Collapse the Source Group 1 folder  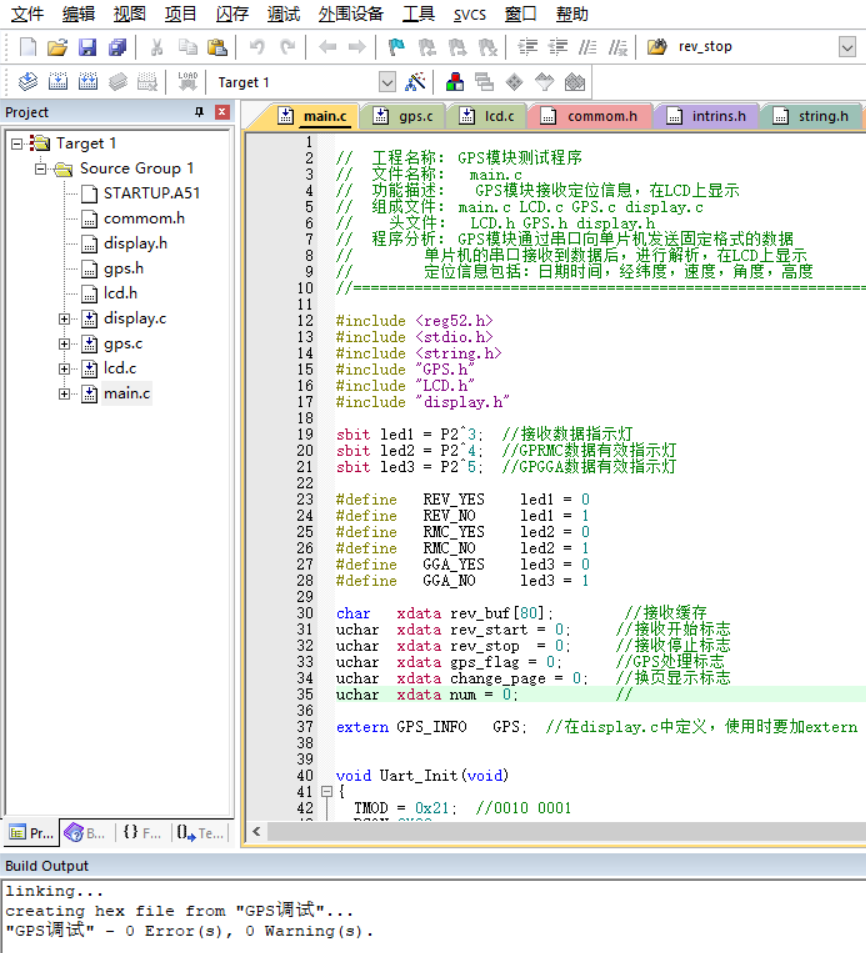point(41,168)
